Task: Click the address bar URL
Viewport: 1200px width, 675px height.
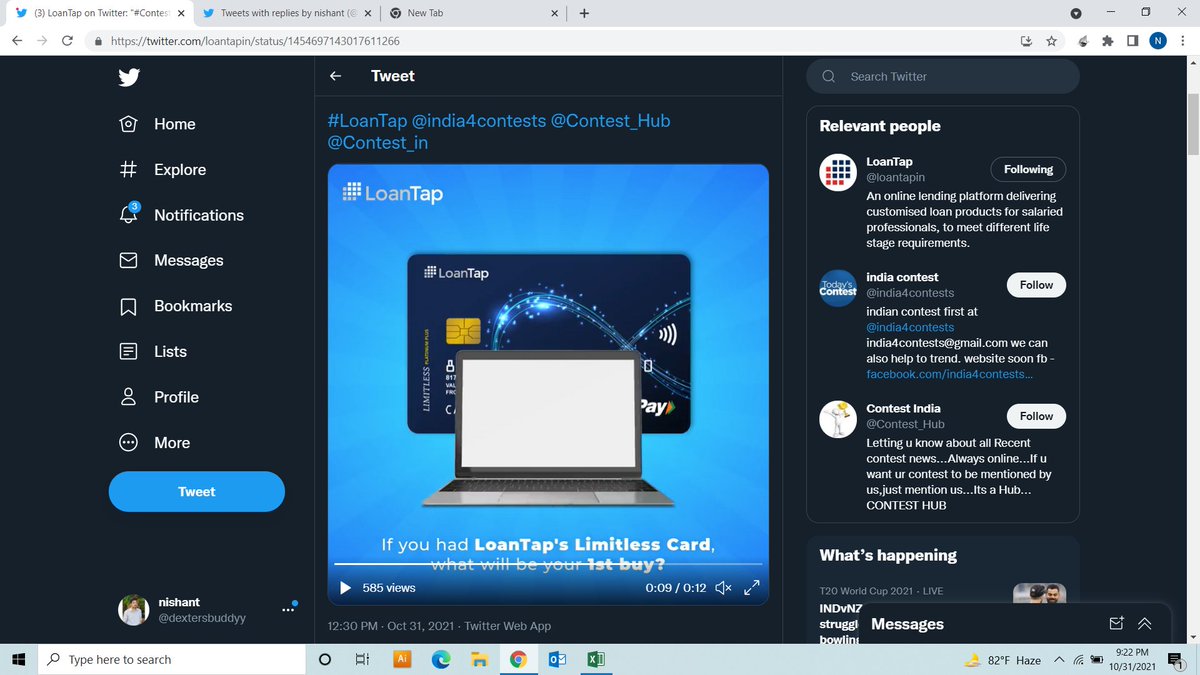Action: (x=255, y=41)
